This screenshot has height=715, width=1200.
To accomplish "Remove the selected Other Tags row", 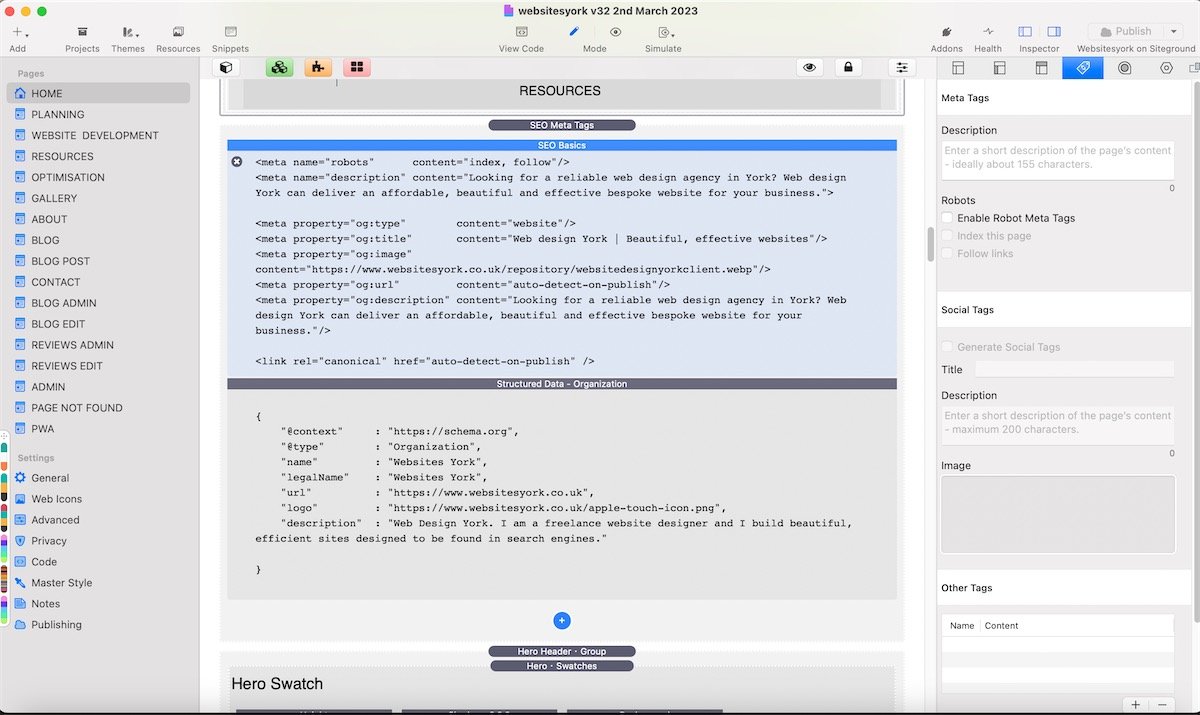I will [x=1162, y=705].
